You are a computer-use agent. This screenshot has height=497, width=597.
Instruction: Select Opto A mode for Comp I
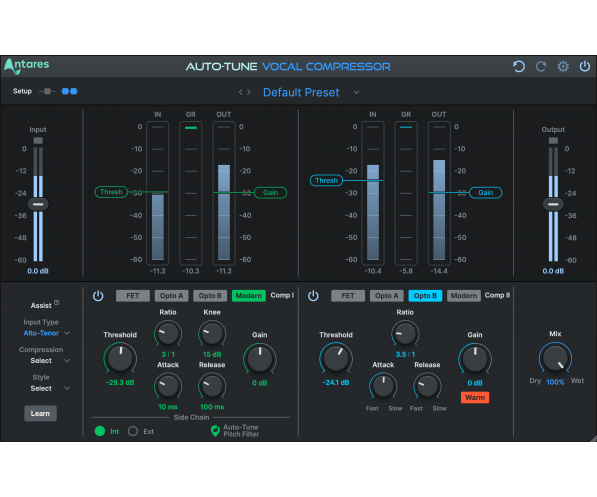point(171,296)
